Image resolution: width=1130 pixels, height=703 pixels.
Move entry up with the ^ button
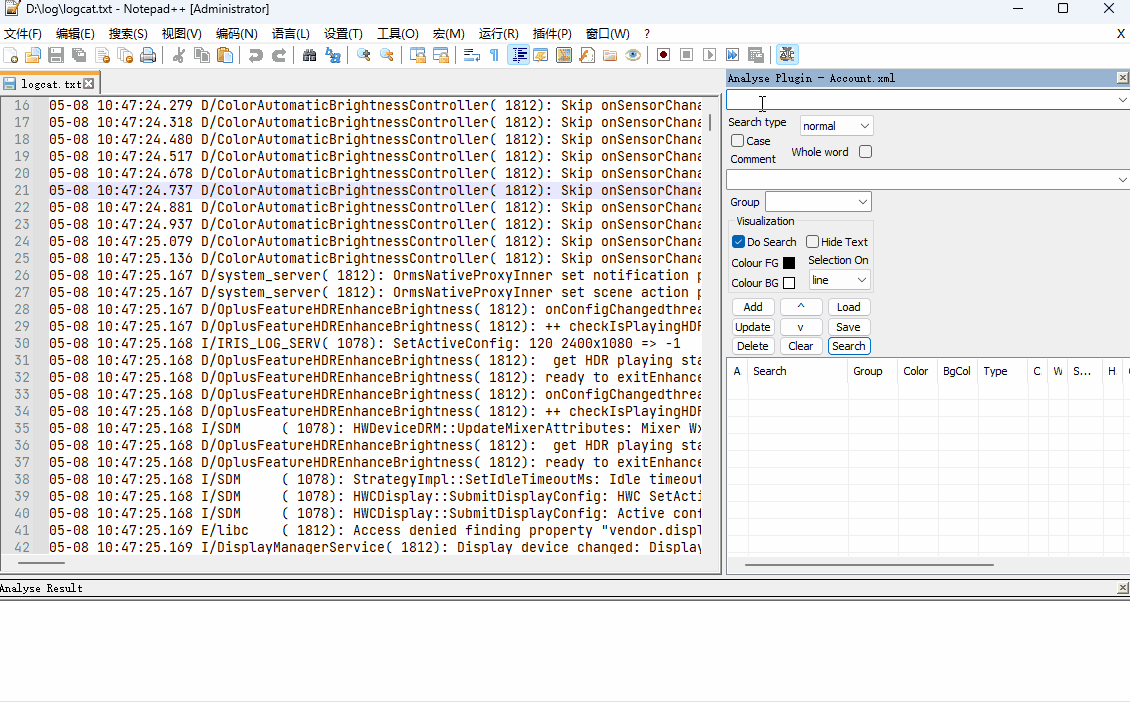pyautogui.click(x=801, y=307)
